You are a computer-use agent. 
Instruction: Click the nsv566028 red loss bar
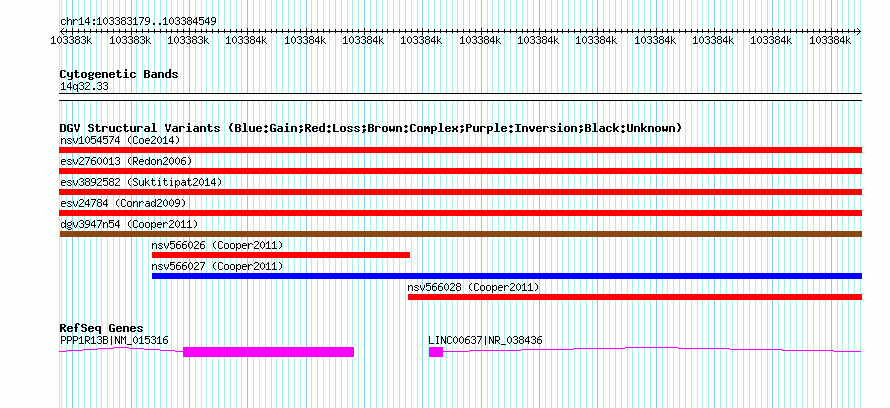click(635, 297)
